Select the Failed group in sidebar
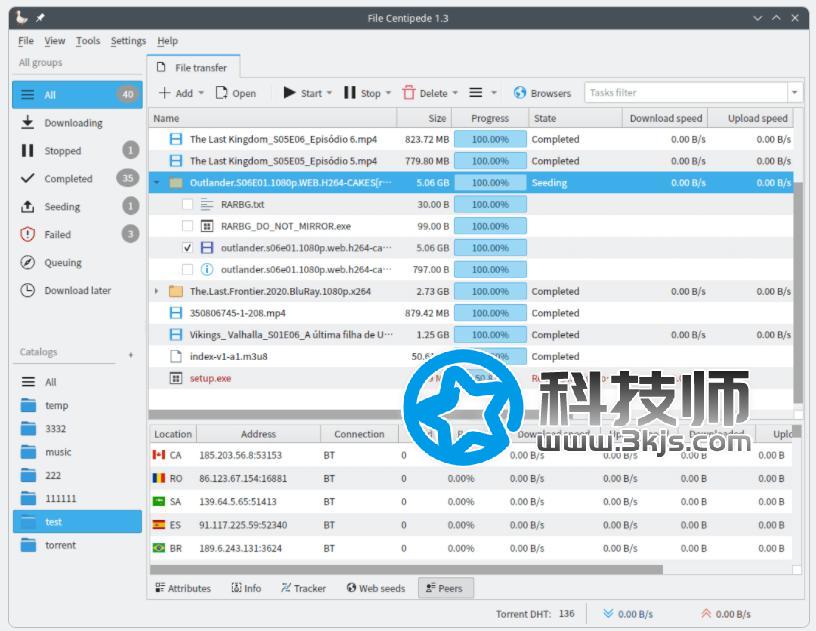The width and height of the screenshot is (816, 631). coord(77,235)
